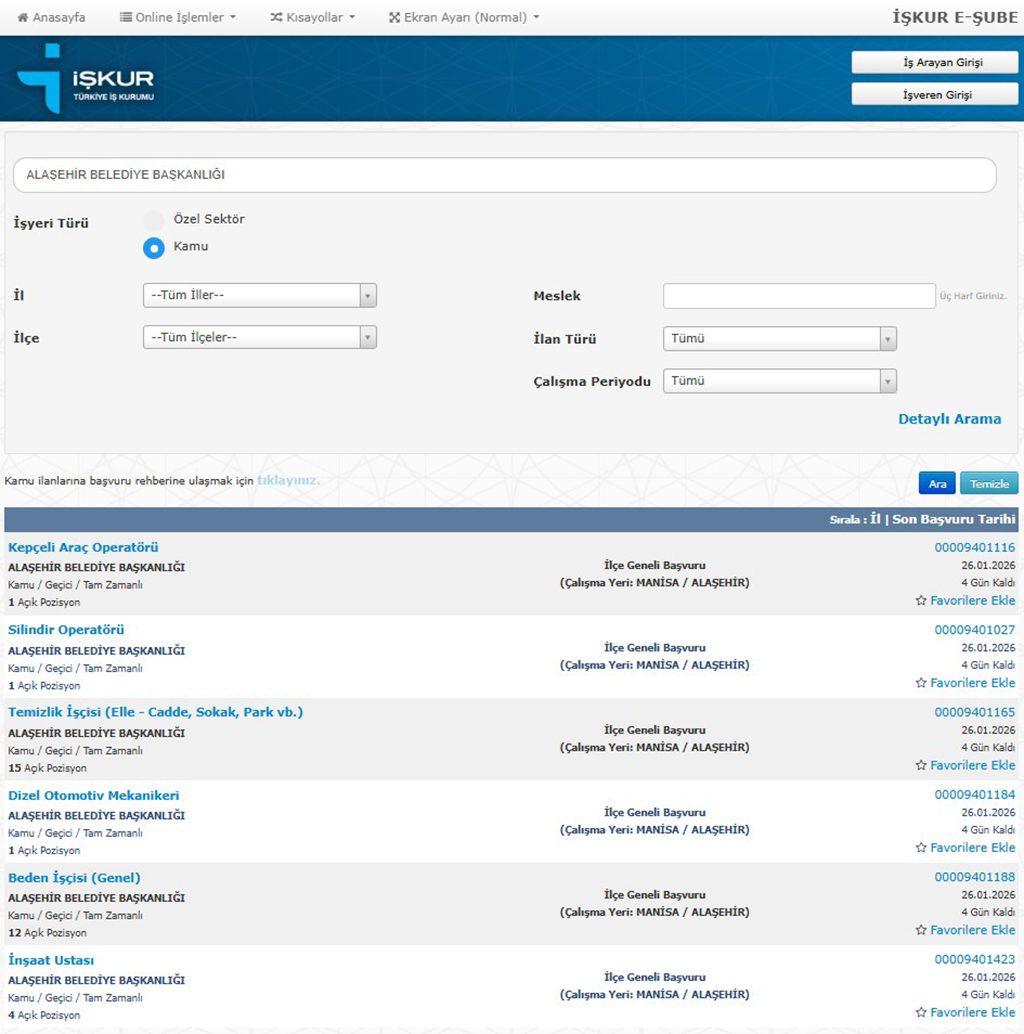The height and width of the screenshot is (1034, 1024).
Task: Select Özel Sektör radio button
Action: click(153, 220)
